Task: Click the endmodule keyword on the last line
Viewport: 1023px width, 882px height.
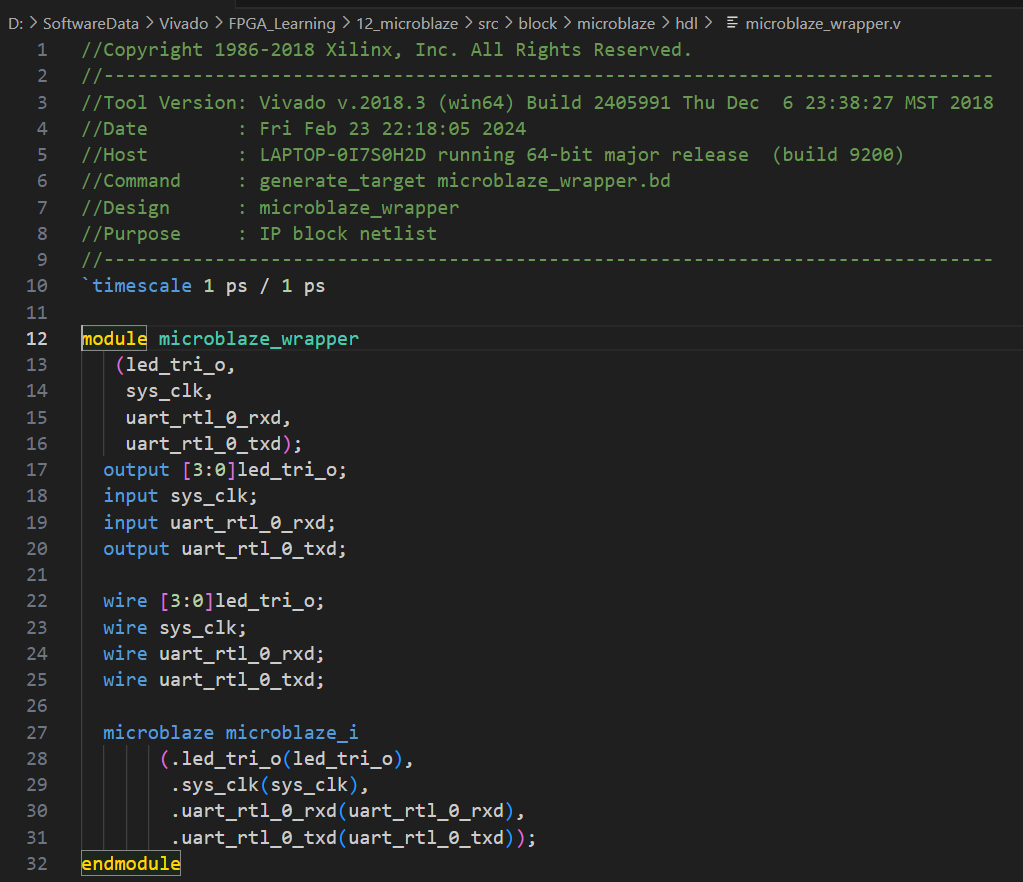Action: coord(131,863)
